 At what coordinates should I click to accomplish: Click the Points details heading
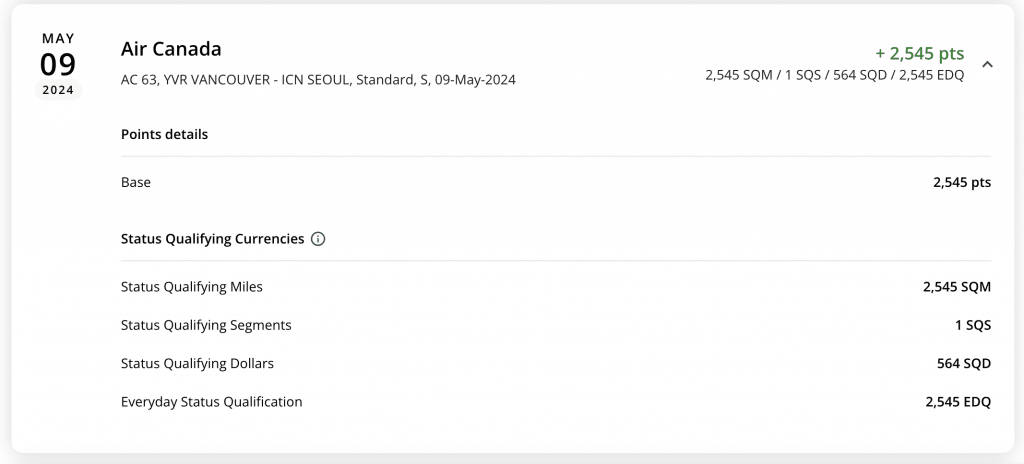tap(164, 134)
